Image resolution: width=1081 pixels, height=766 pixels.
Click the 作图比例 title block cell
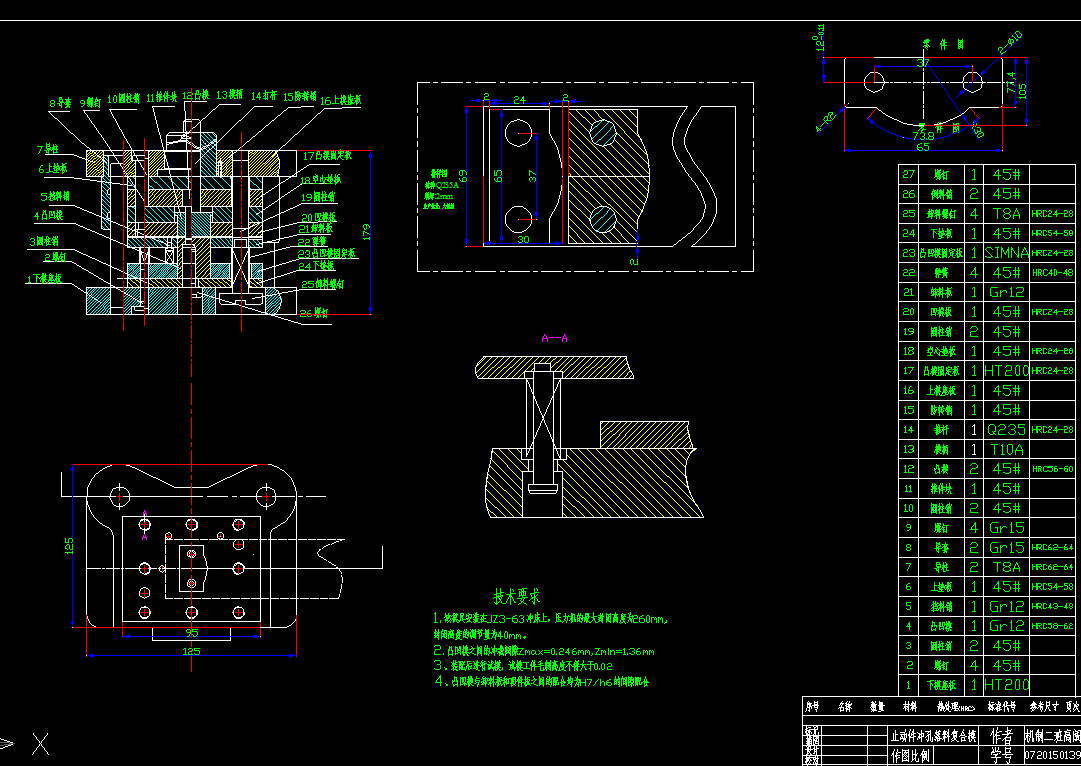pos(911,756)
